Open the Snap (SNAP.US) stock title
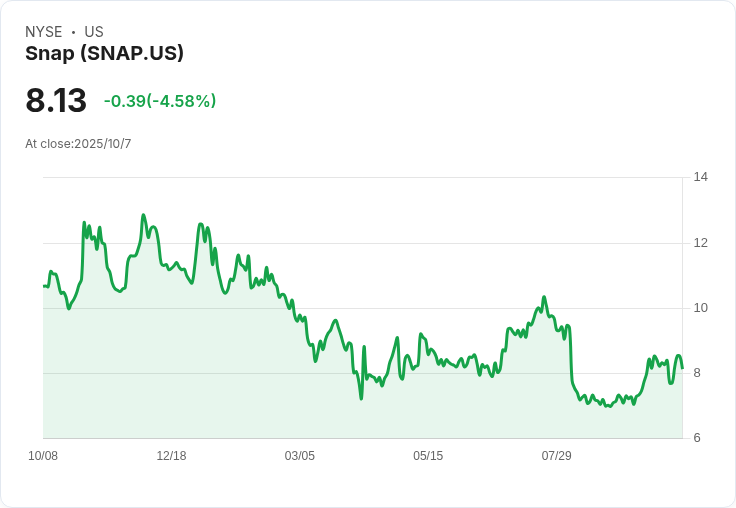 coord(104,54)
